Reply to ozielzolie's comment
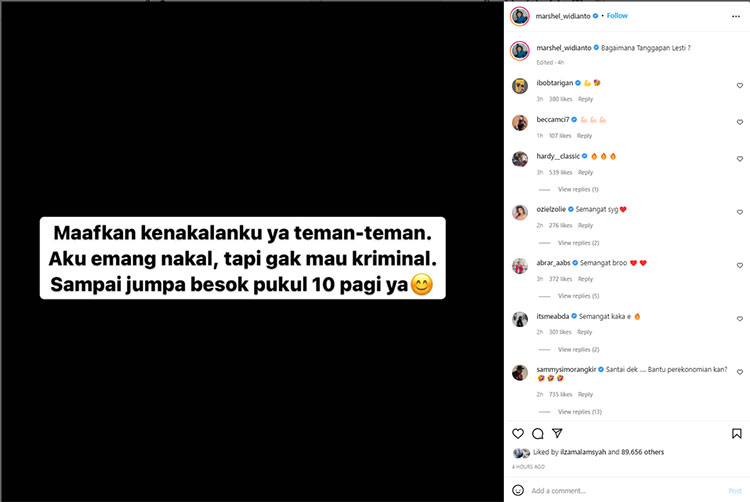 (x=585, y=225)
